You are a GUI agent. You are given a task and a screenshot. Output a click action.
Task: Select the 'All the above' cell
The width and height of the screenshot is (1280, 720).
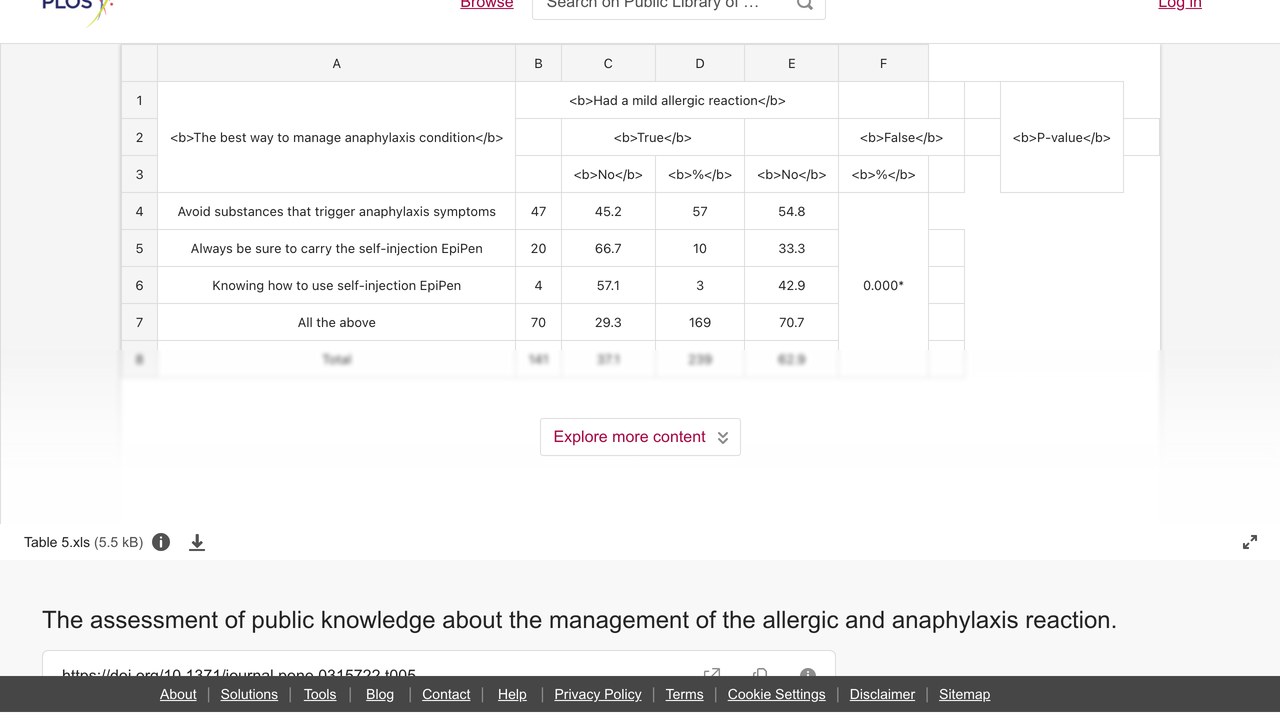pyautogui.click(x=336, y=322)
